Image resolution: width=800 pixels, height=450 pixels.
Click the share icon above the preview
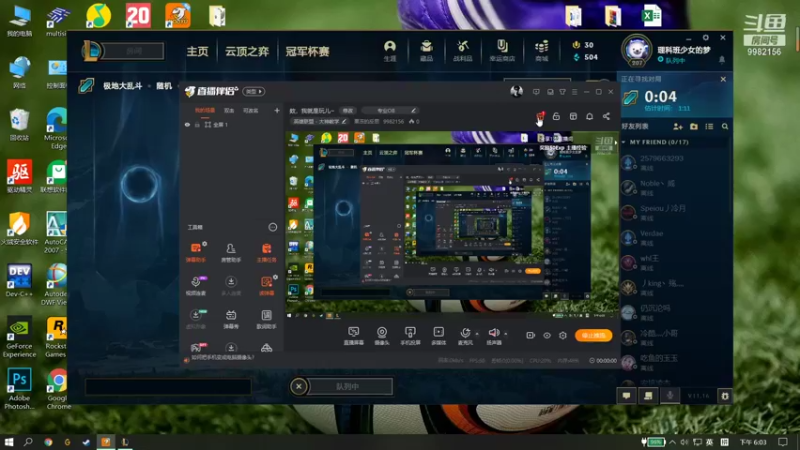606,116
